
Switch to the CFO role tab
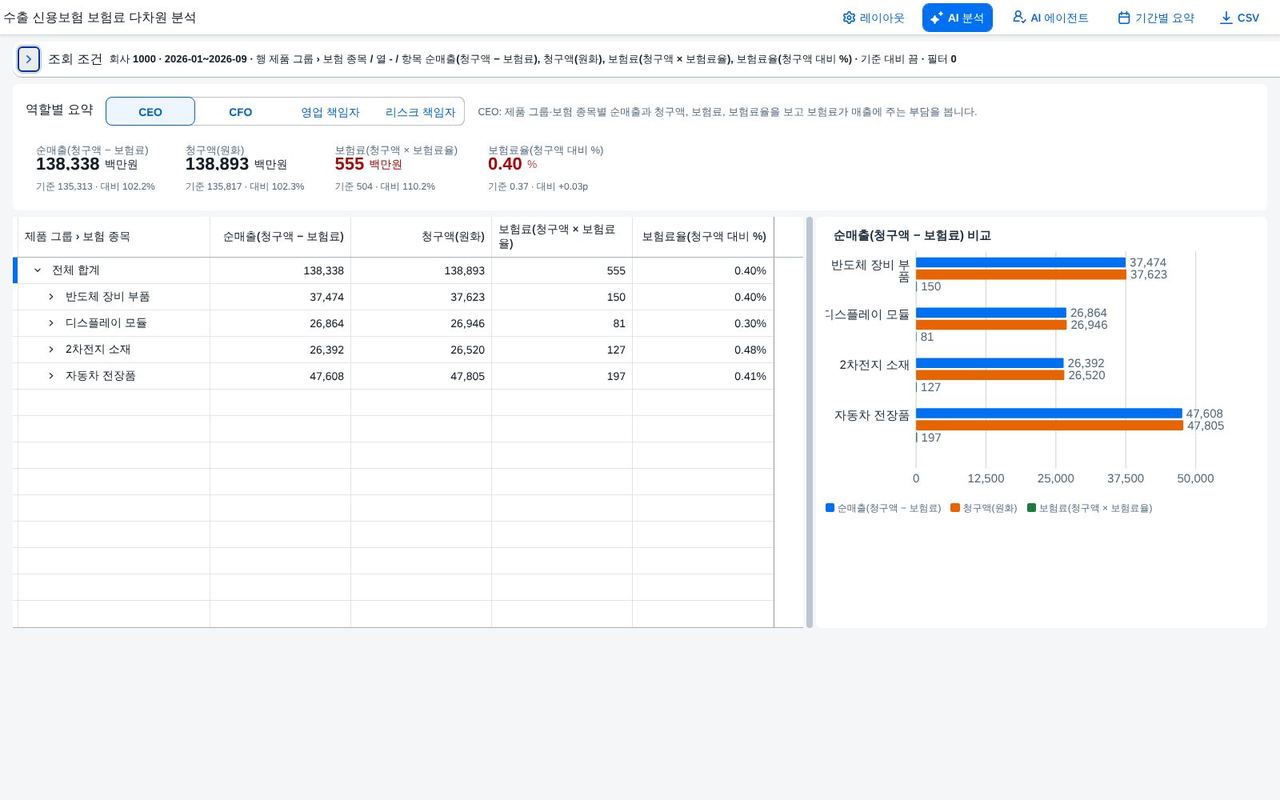240,112
